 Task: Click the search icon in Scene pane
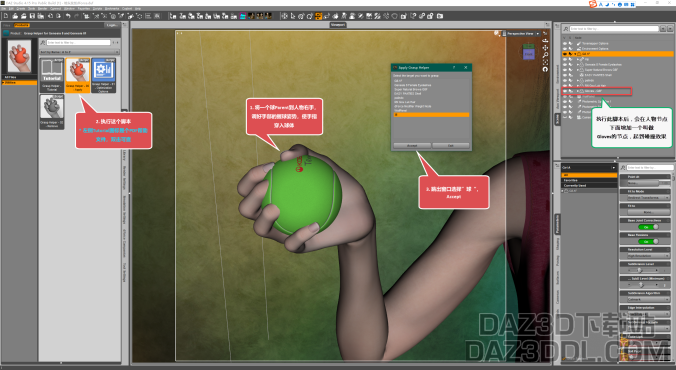click(x=566, y=29)
